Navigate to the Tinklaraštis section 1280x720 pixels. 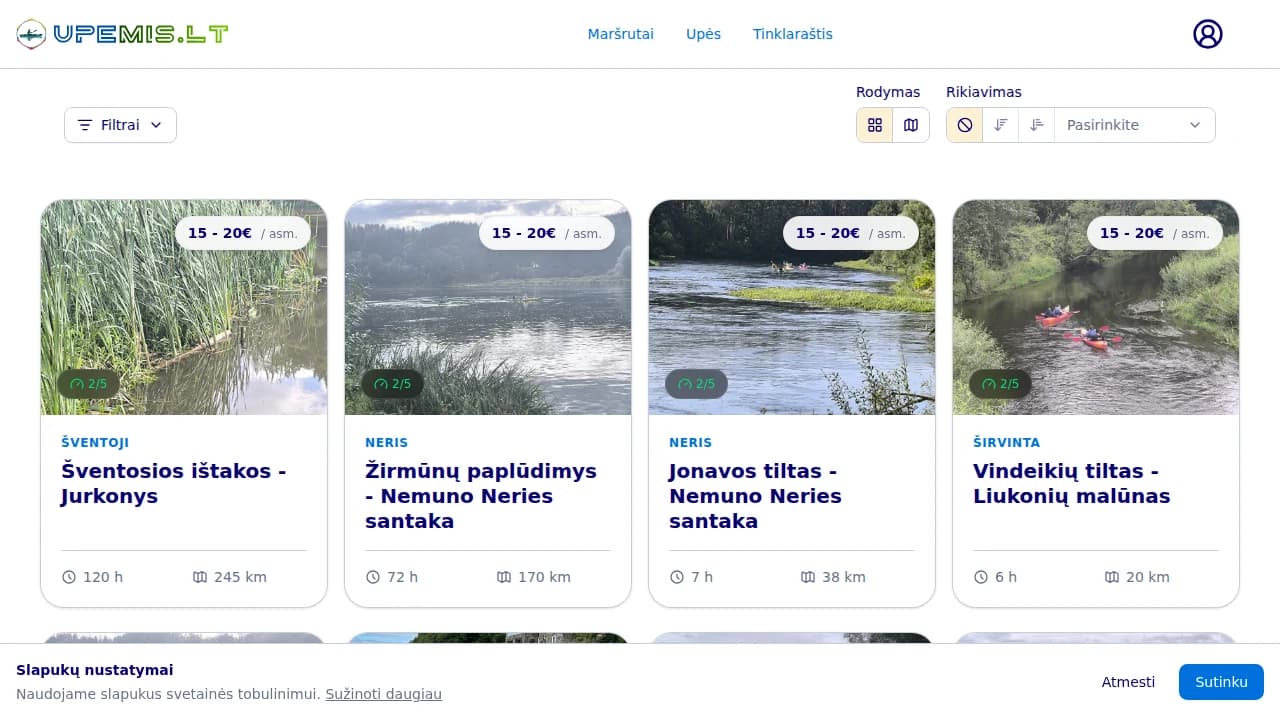793,33
